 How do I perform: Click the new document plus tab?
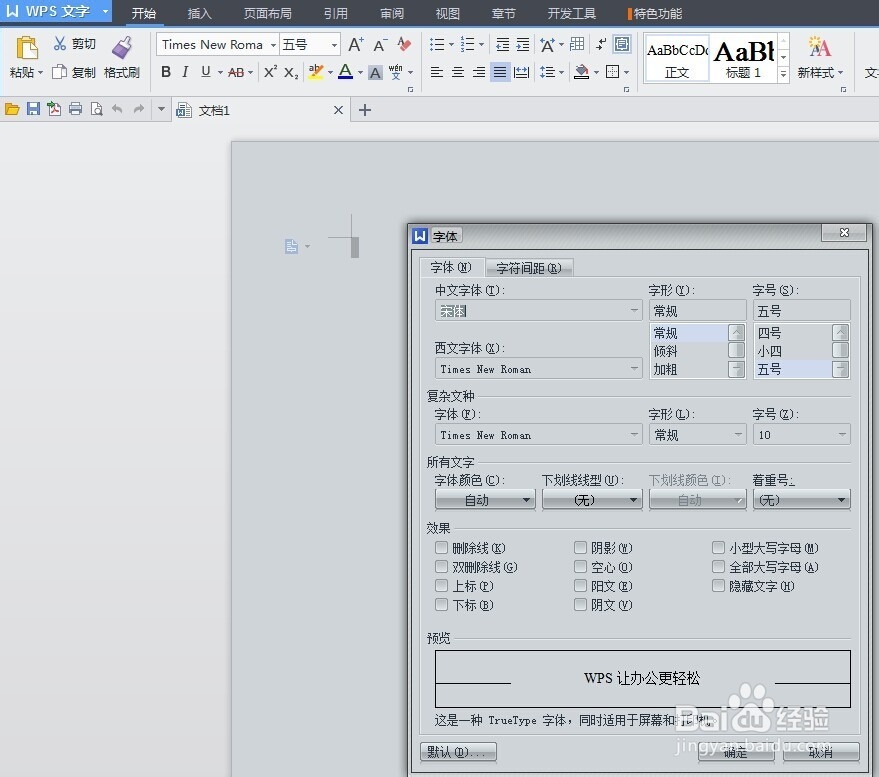[364, 109]
